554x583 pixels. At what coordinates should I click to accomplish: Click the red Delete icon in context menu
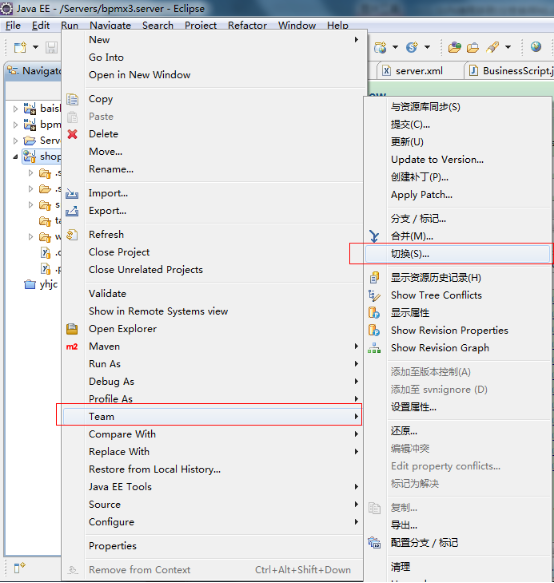(73, 134)
